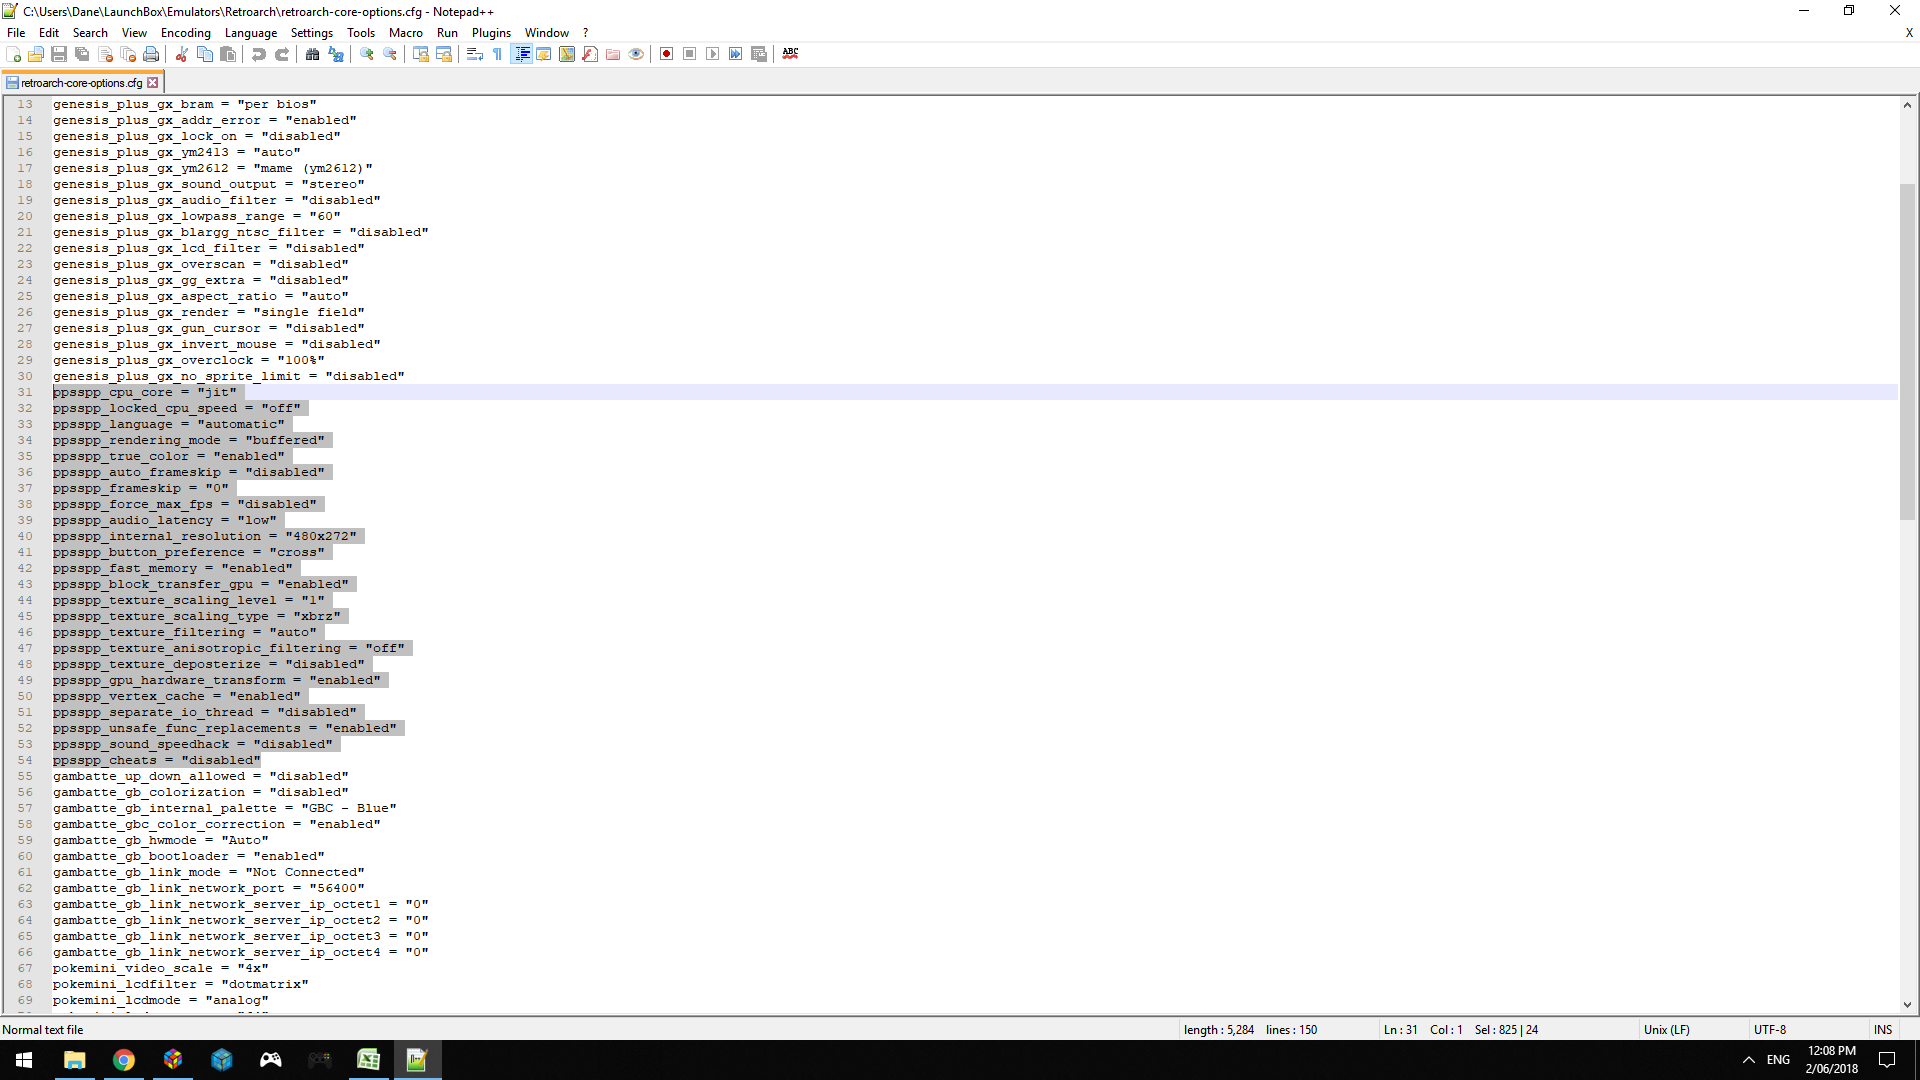Cut selection with the scissors icon
This screenshot has width=1920, height=1080.
[182, 54]
